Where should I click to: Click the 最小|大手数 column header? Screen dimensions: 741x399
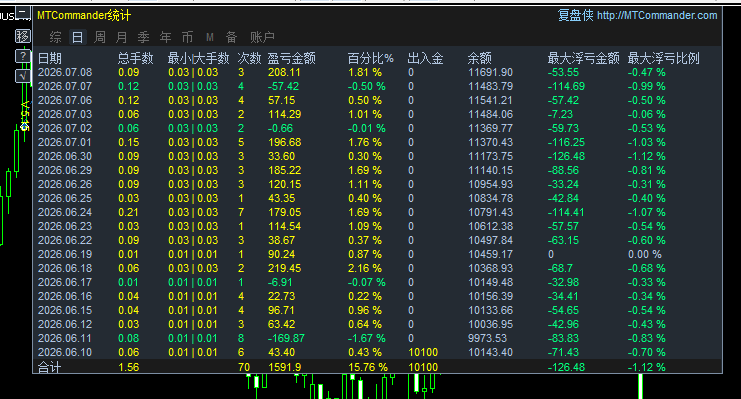(198, 59)
